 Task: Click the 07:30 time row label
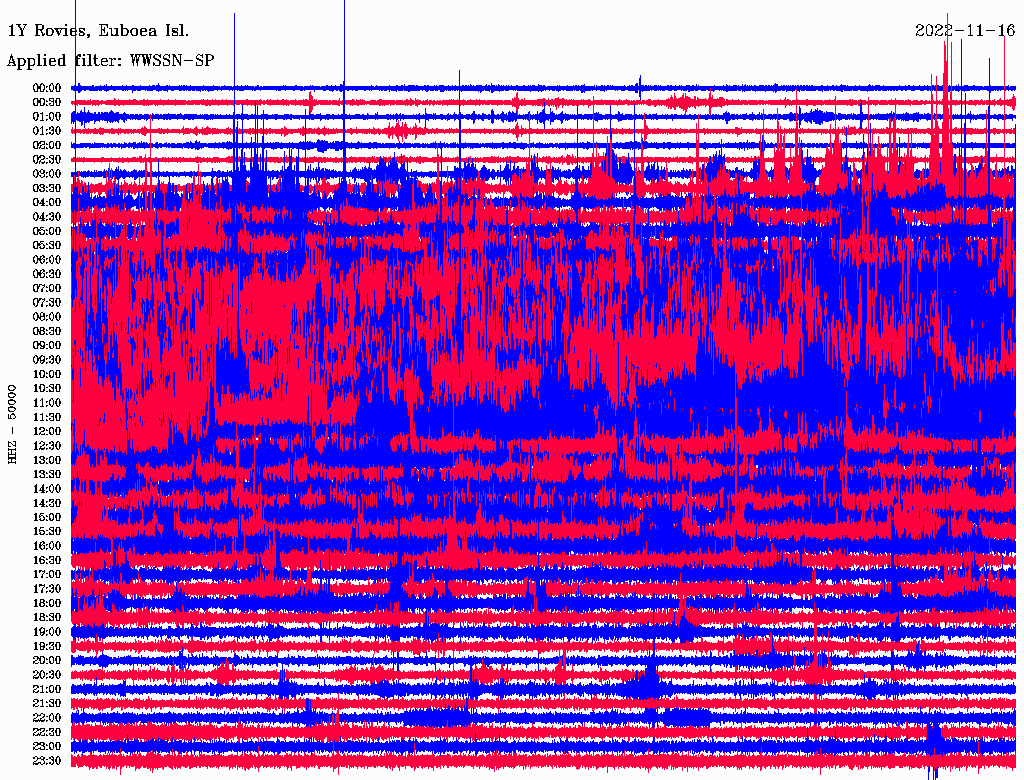47,303
